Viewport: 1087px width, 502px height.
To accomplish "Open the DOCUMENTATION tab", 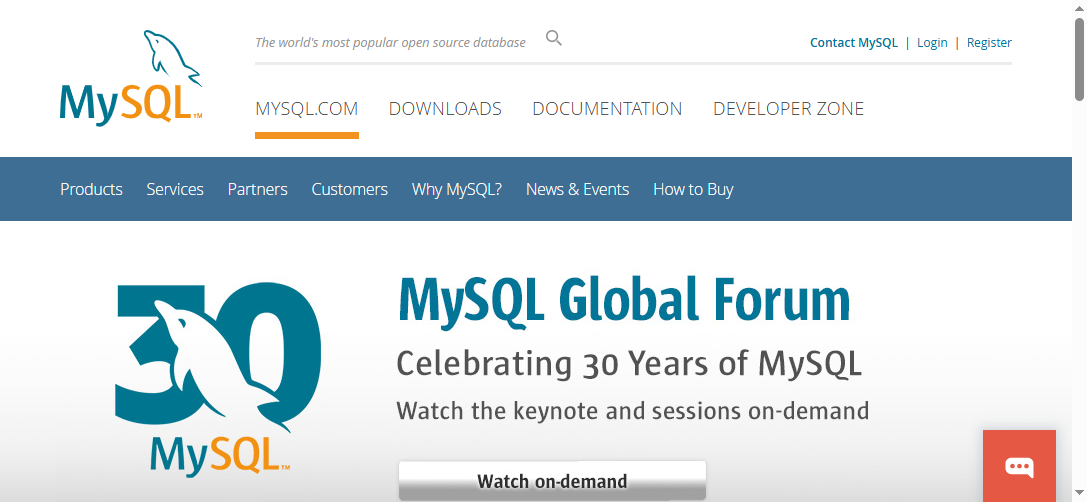I will [607, 109].
